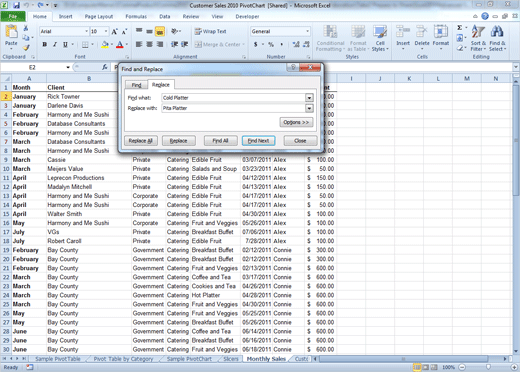Open the Sample PivotTable sheet tab
This screenshot has width=520, height=372.
58,359
